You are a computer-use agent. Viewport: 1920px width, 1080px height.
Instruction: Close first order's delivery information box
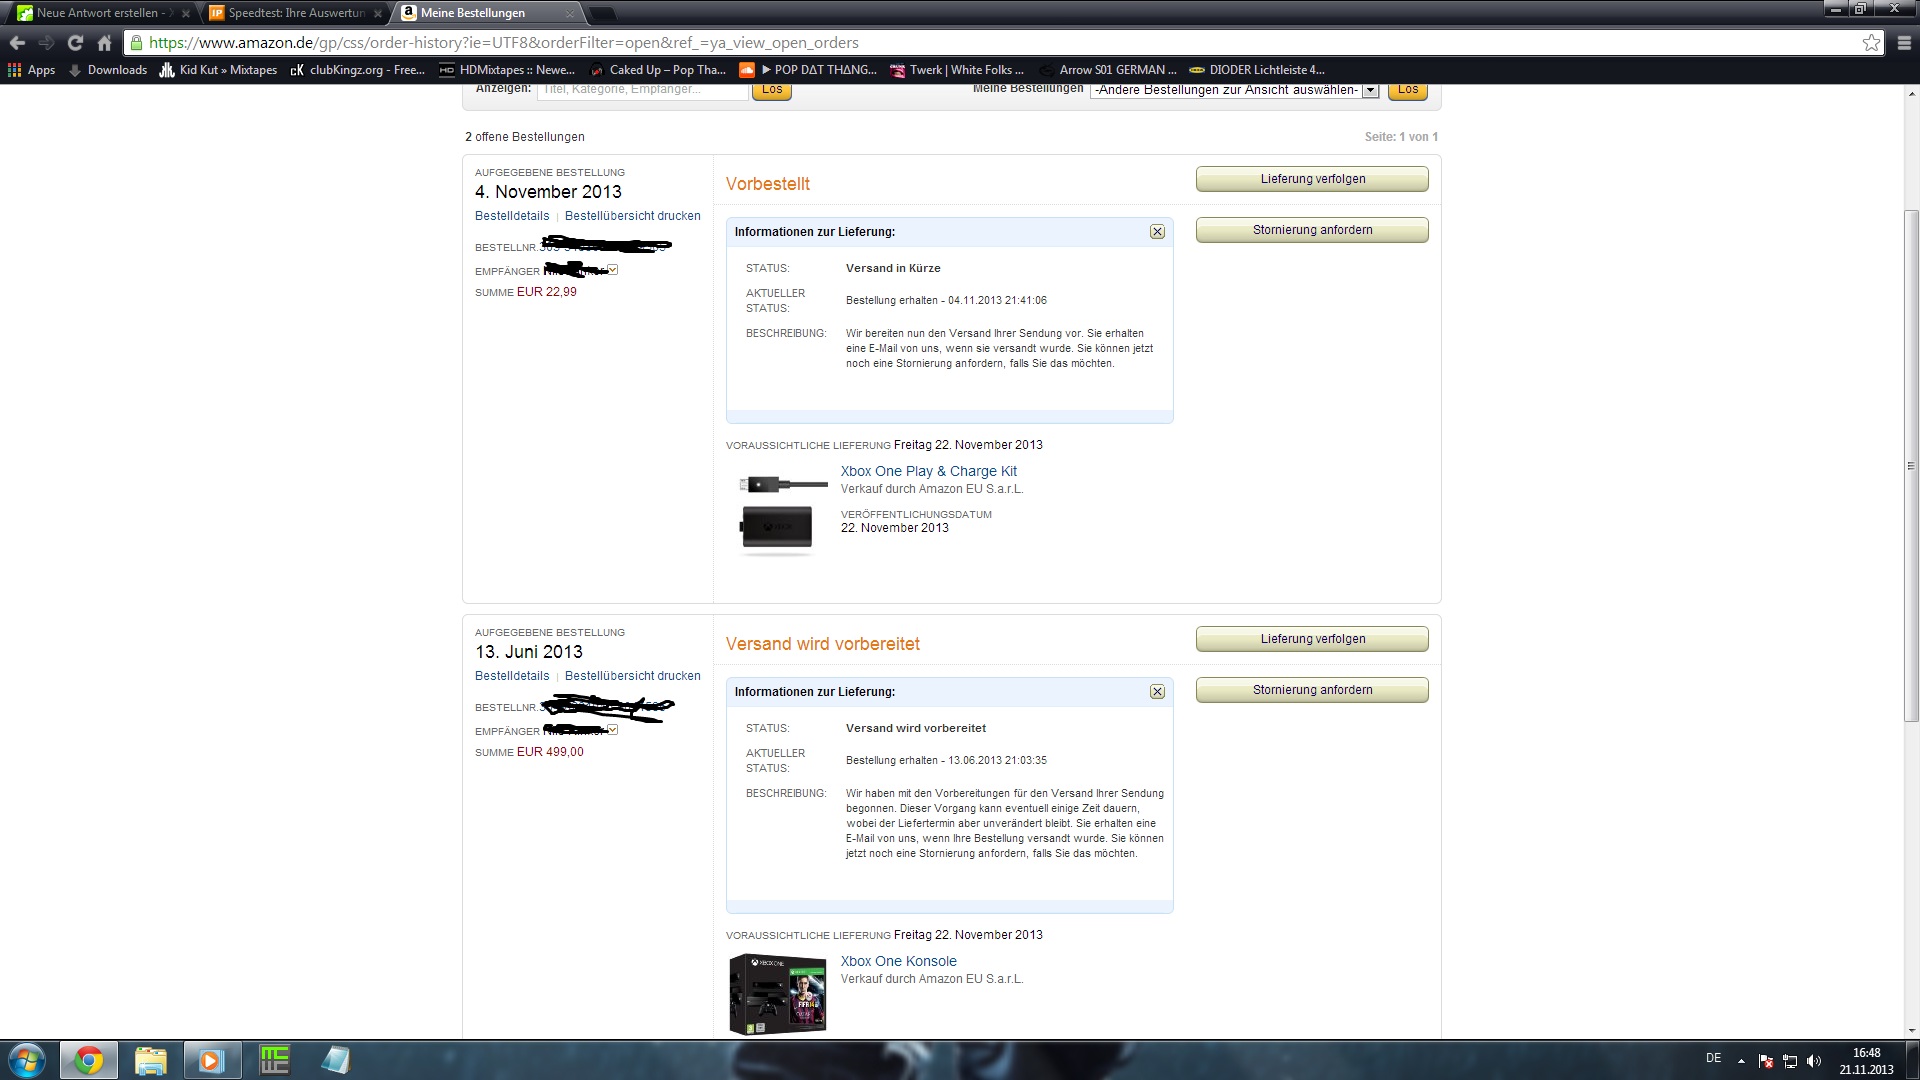1157,232
